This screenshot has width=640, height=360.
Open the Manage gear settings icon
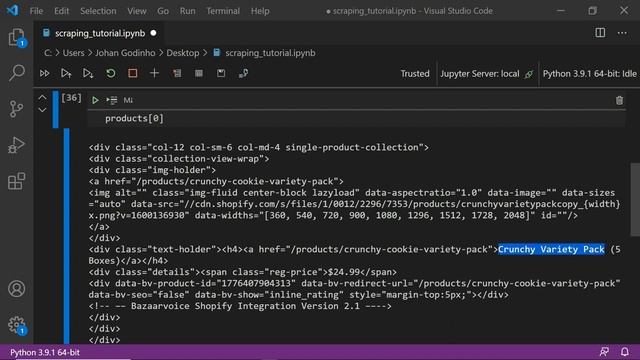tap(16, 325)
